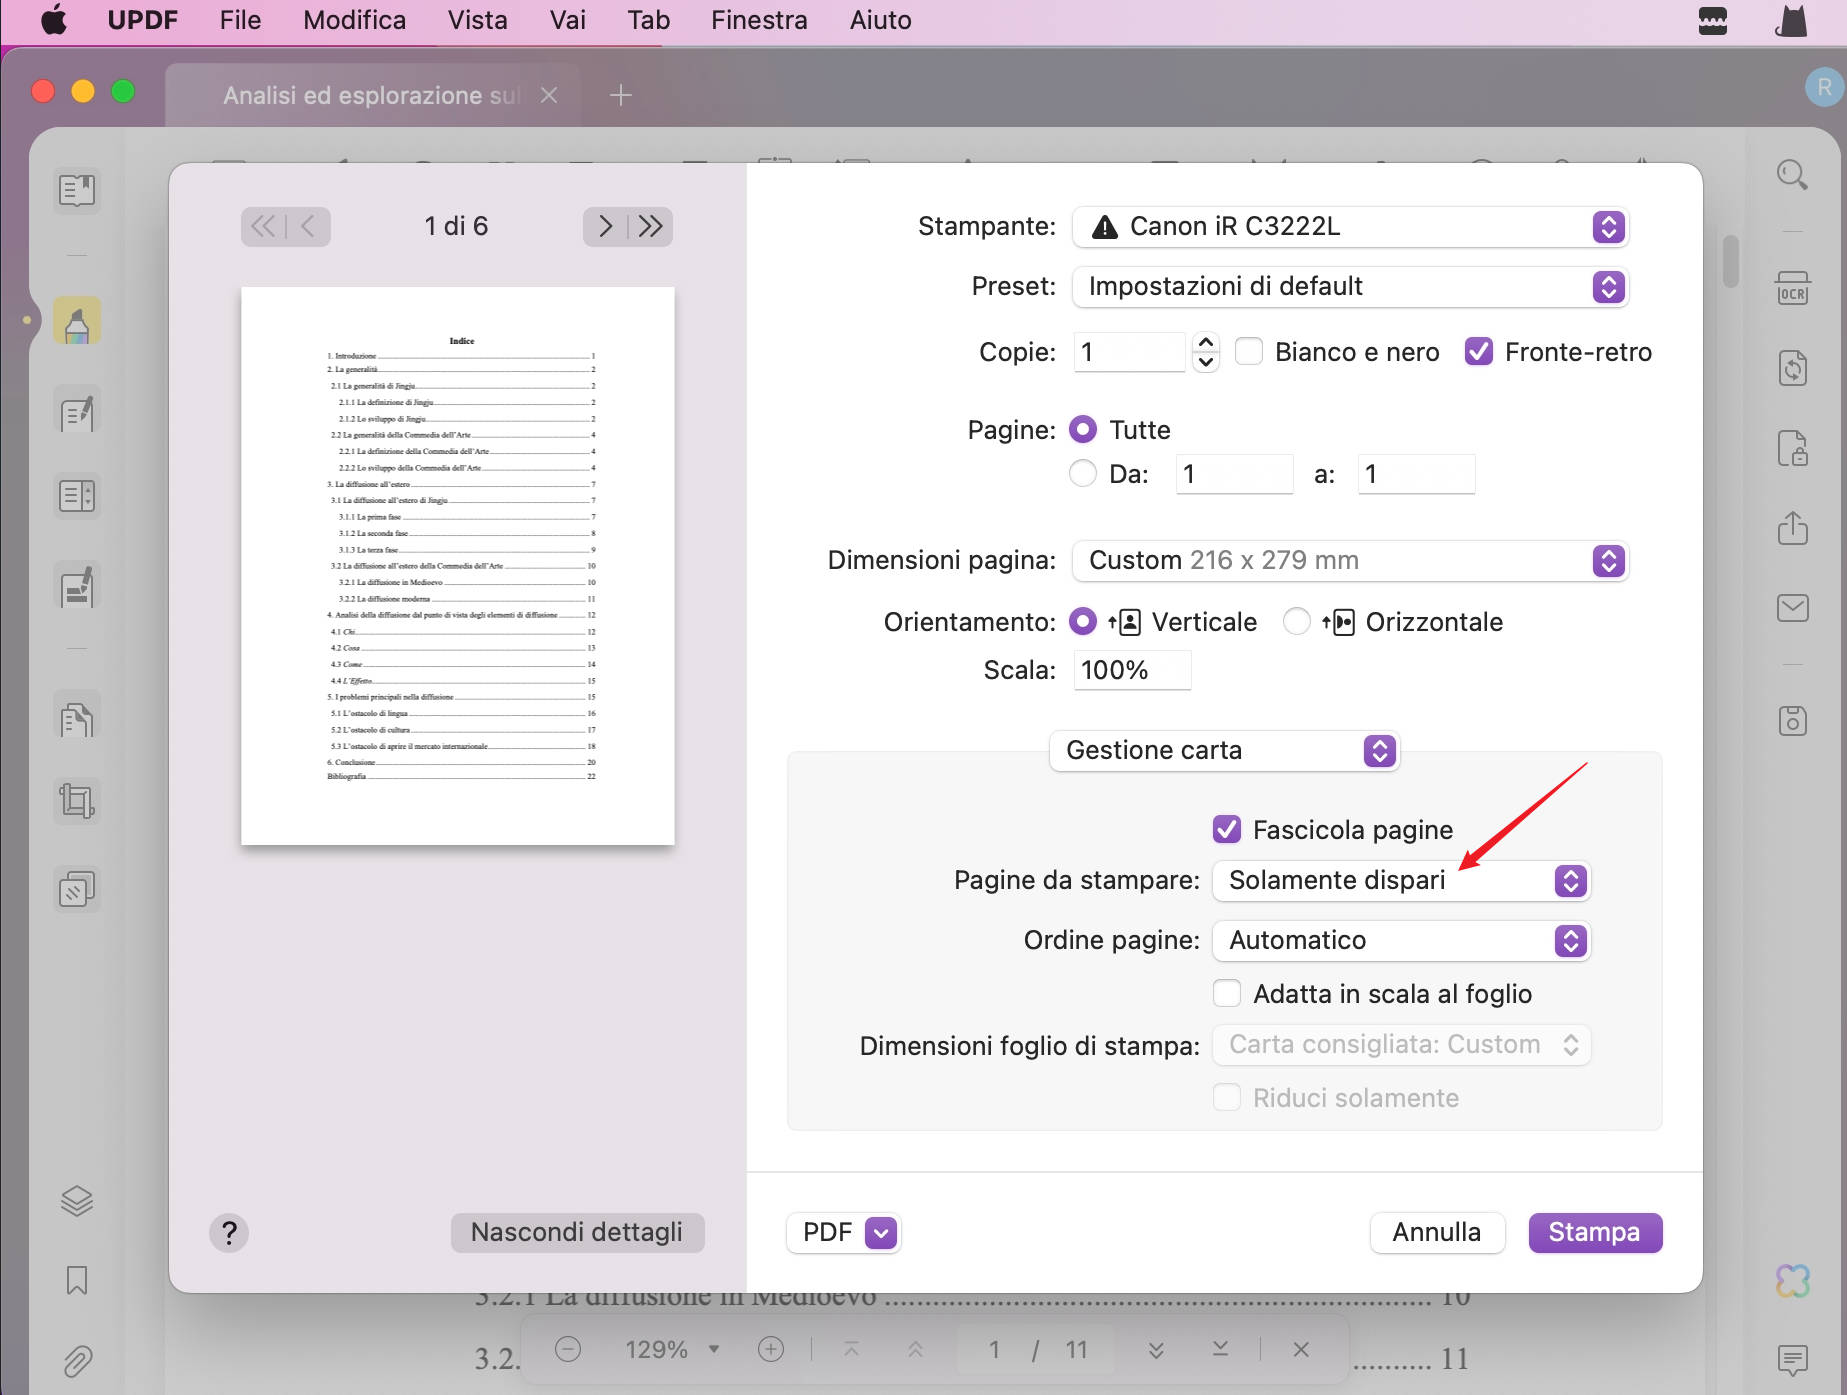Image resolution: width=1847 pixels, height=1395 pixels.
Task: Open Edit PDF tool in sidebar
Action: tap(77, 411)
